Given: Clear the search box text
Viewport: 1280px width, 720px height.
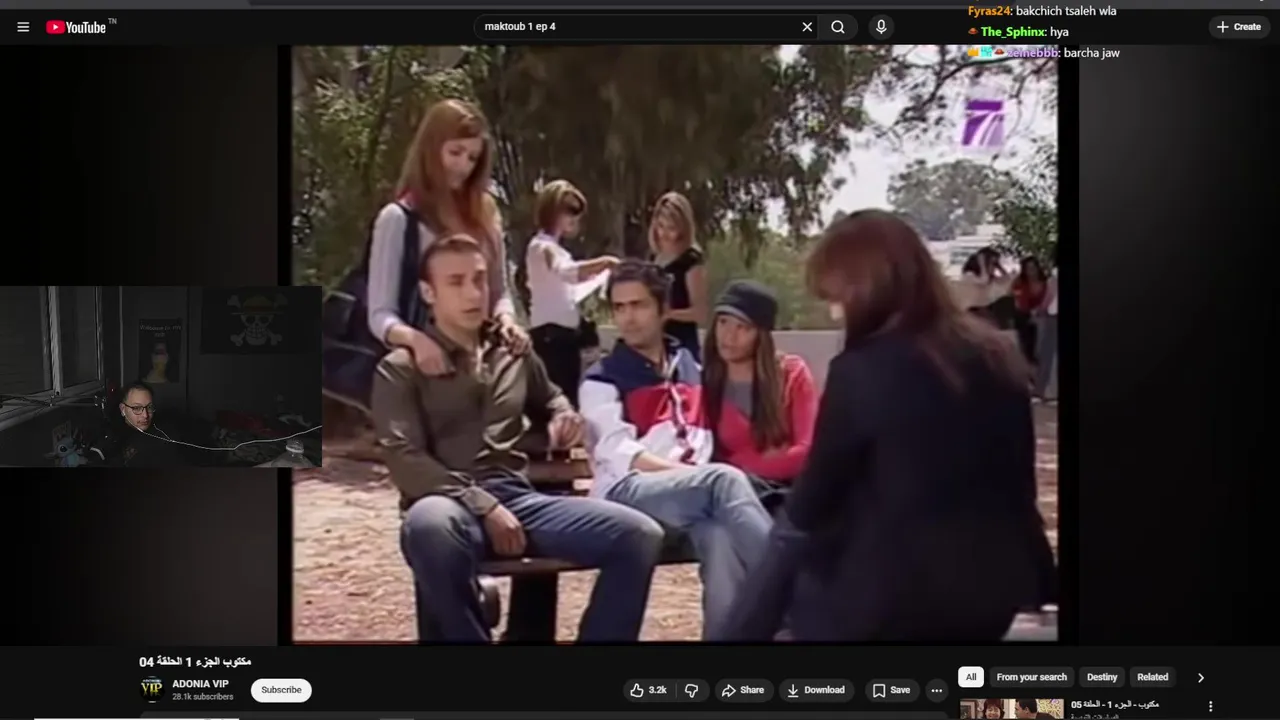Looking at the screenshot, I should [x=807, y=27].
